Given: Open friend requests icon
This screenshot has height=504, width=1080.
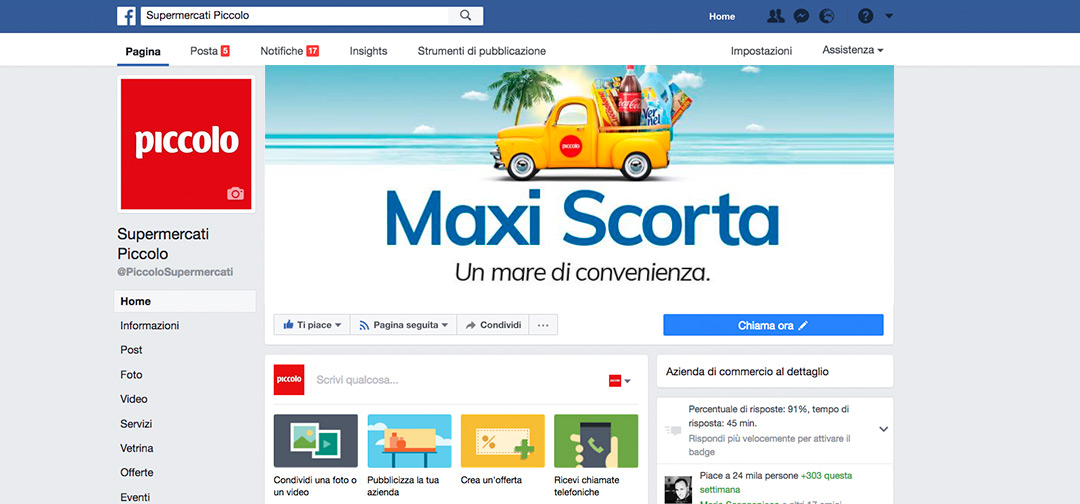Looking at the screenshot, I should pyautogui.click(x=776, y=16).
